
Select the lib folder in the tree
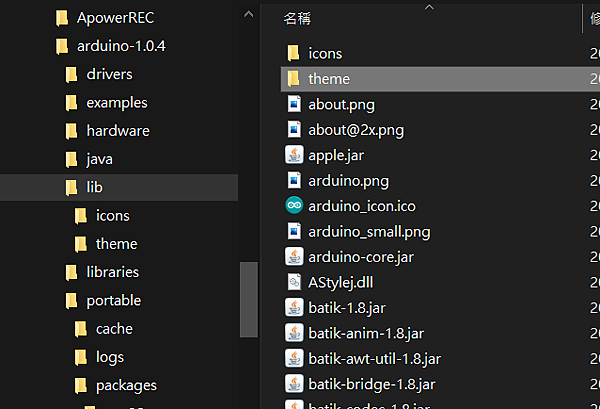[119, 187]
